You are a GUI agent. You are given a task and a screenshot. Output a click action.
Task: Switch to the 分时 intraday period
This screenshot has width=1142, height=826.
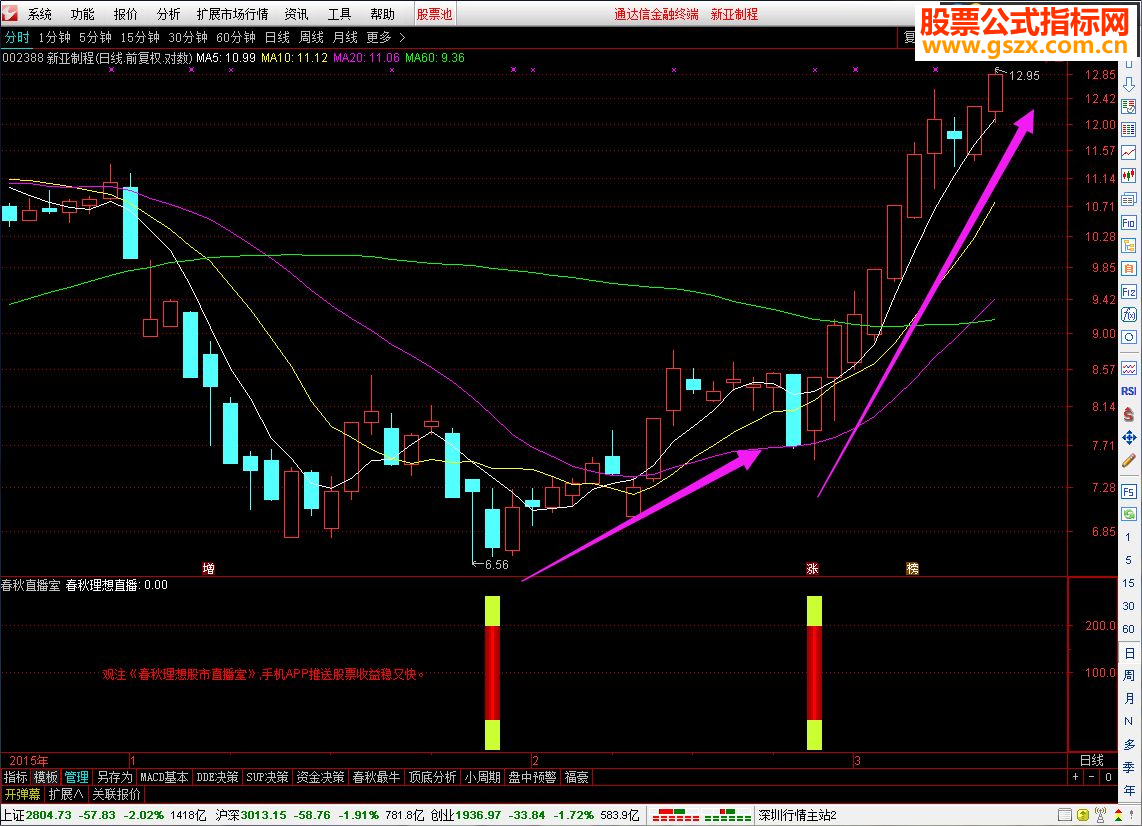(x=17, y=37)
